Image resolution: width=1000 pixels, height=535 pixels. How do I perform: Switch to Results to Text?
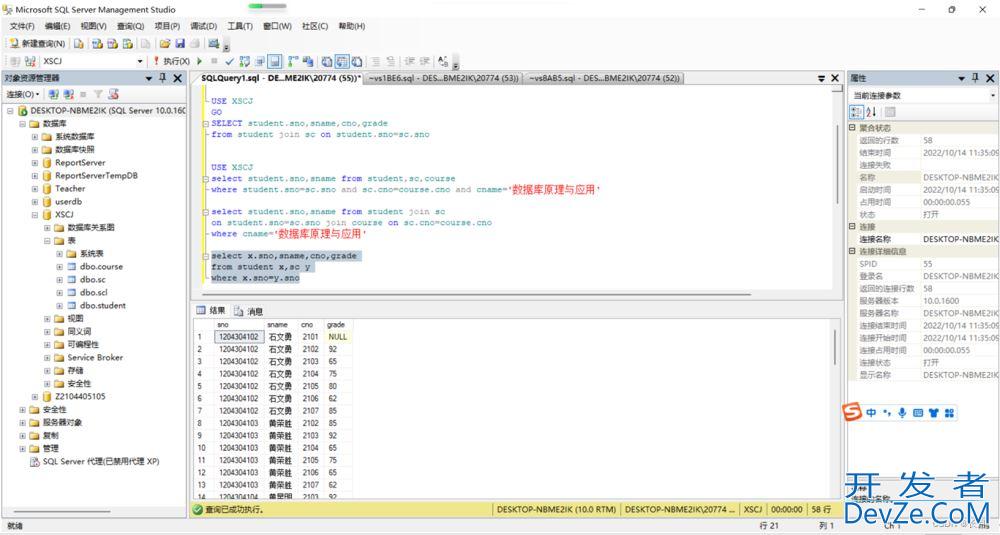point(327,61)
